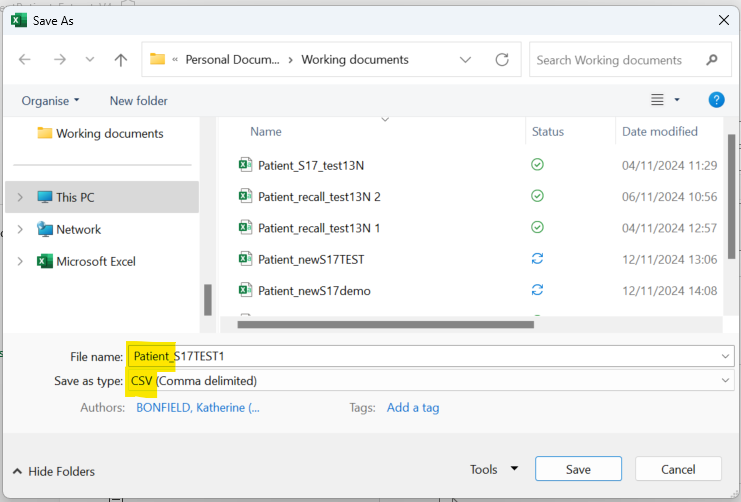Click the Excel icon of Patient_newS17demo
Screen dimensions: 741x502
point(245,290)
